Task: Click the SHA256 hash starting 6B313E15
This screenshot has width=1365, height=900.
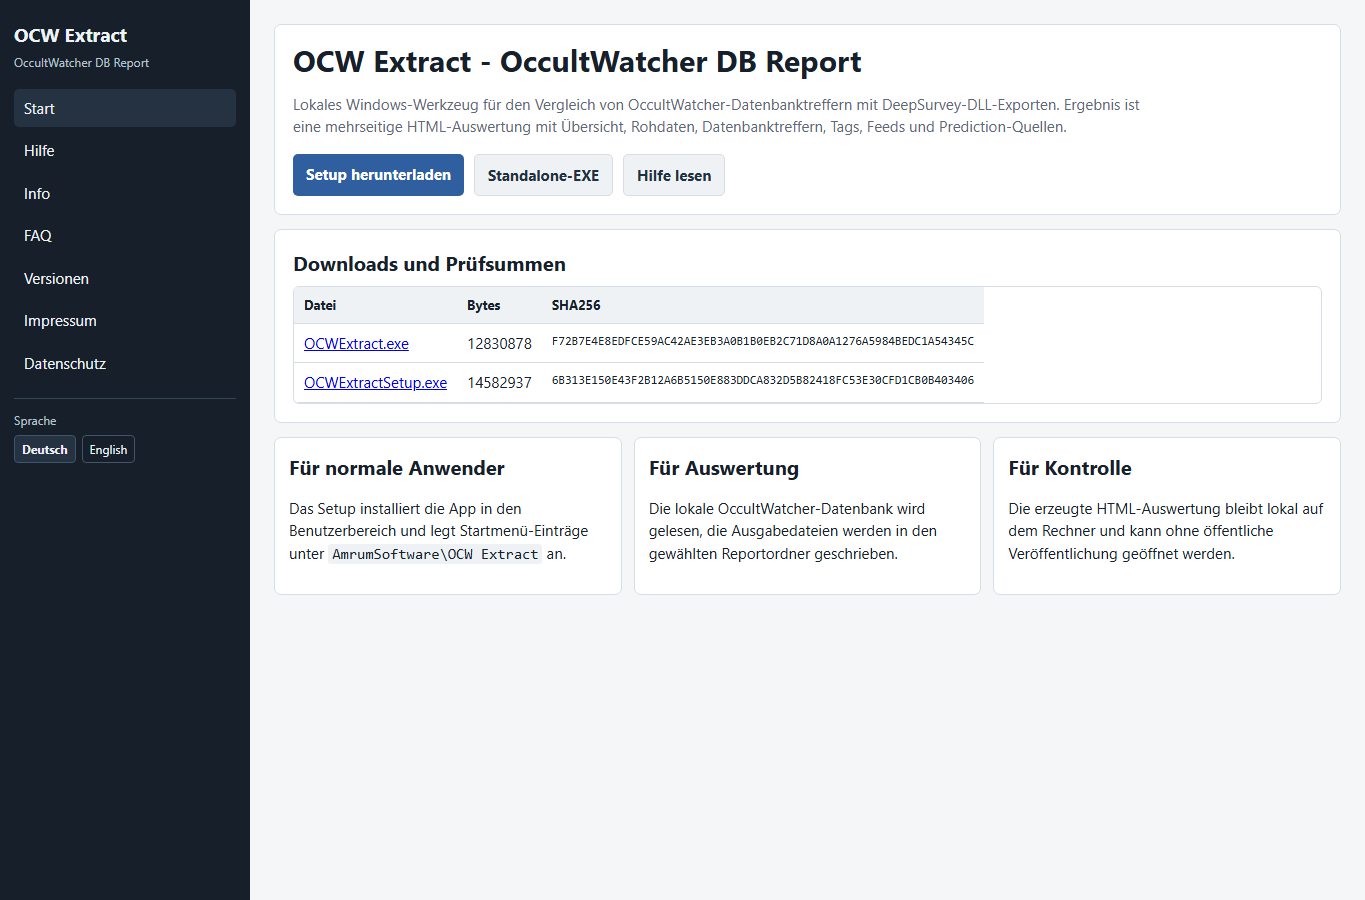Action: (x=763, y=381)
